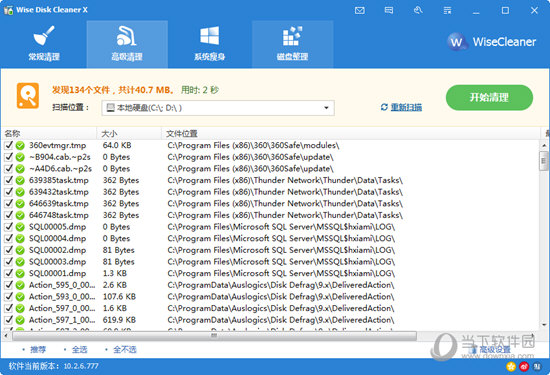Uncheck SQL00005.dmp checkbox
Viewport: 550px width, 375px height.
tap(9, 227)
